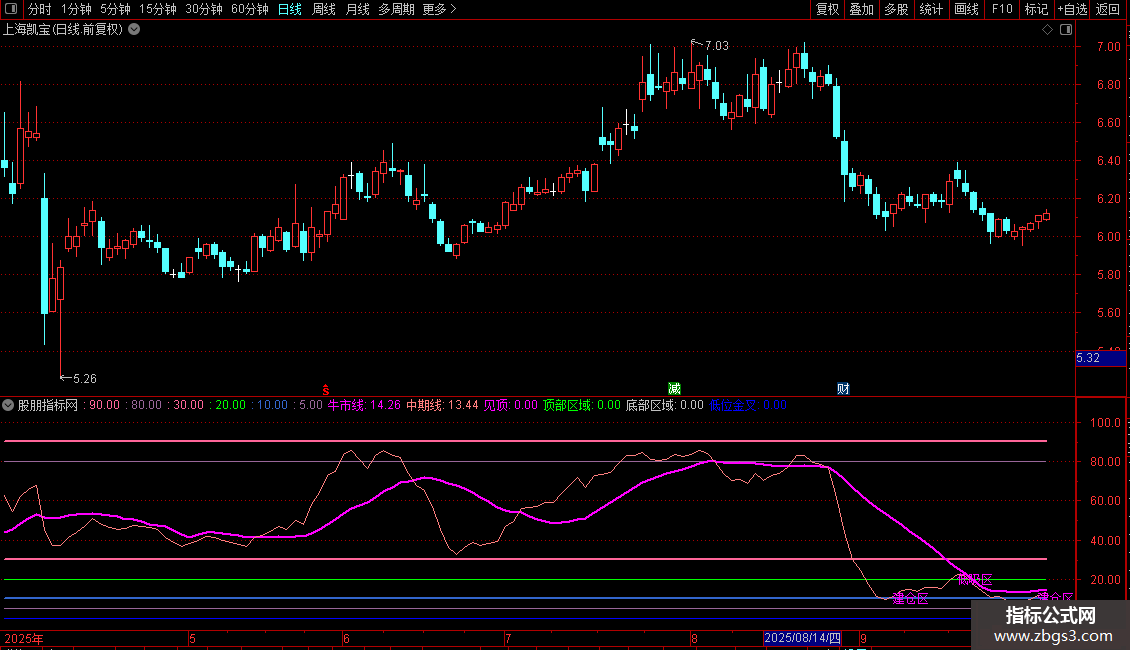The image size is (1130, 650).
Task: Click the 2025/08/14 date marker on timeline
Action: [803, 638]
